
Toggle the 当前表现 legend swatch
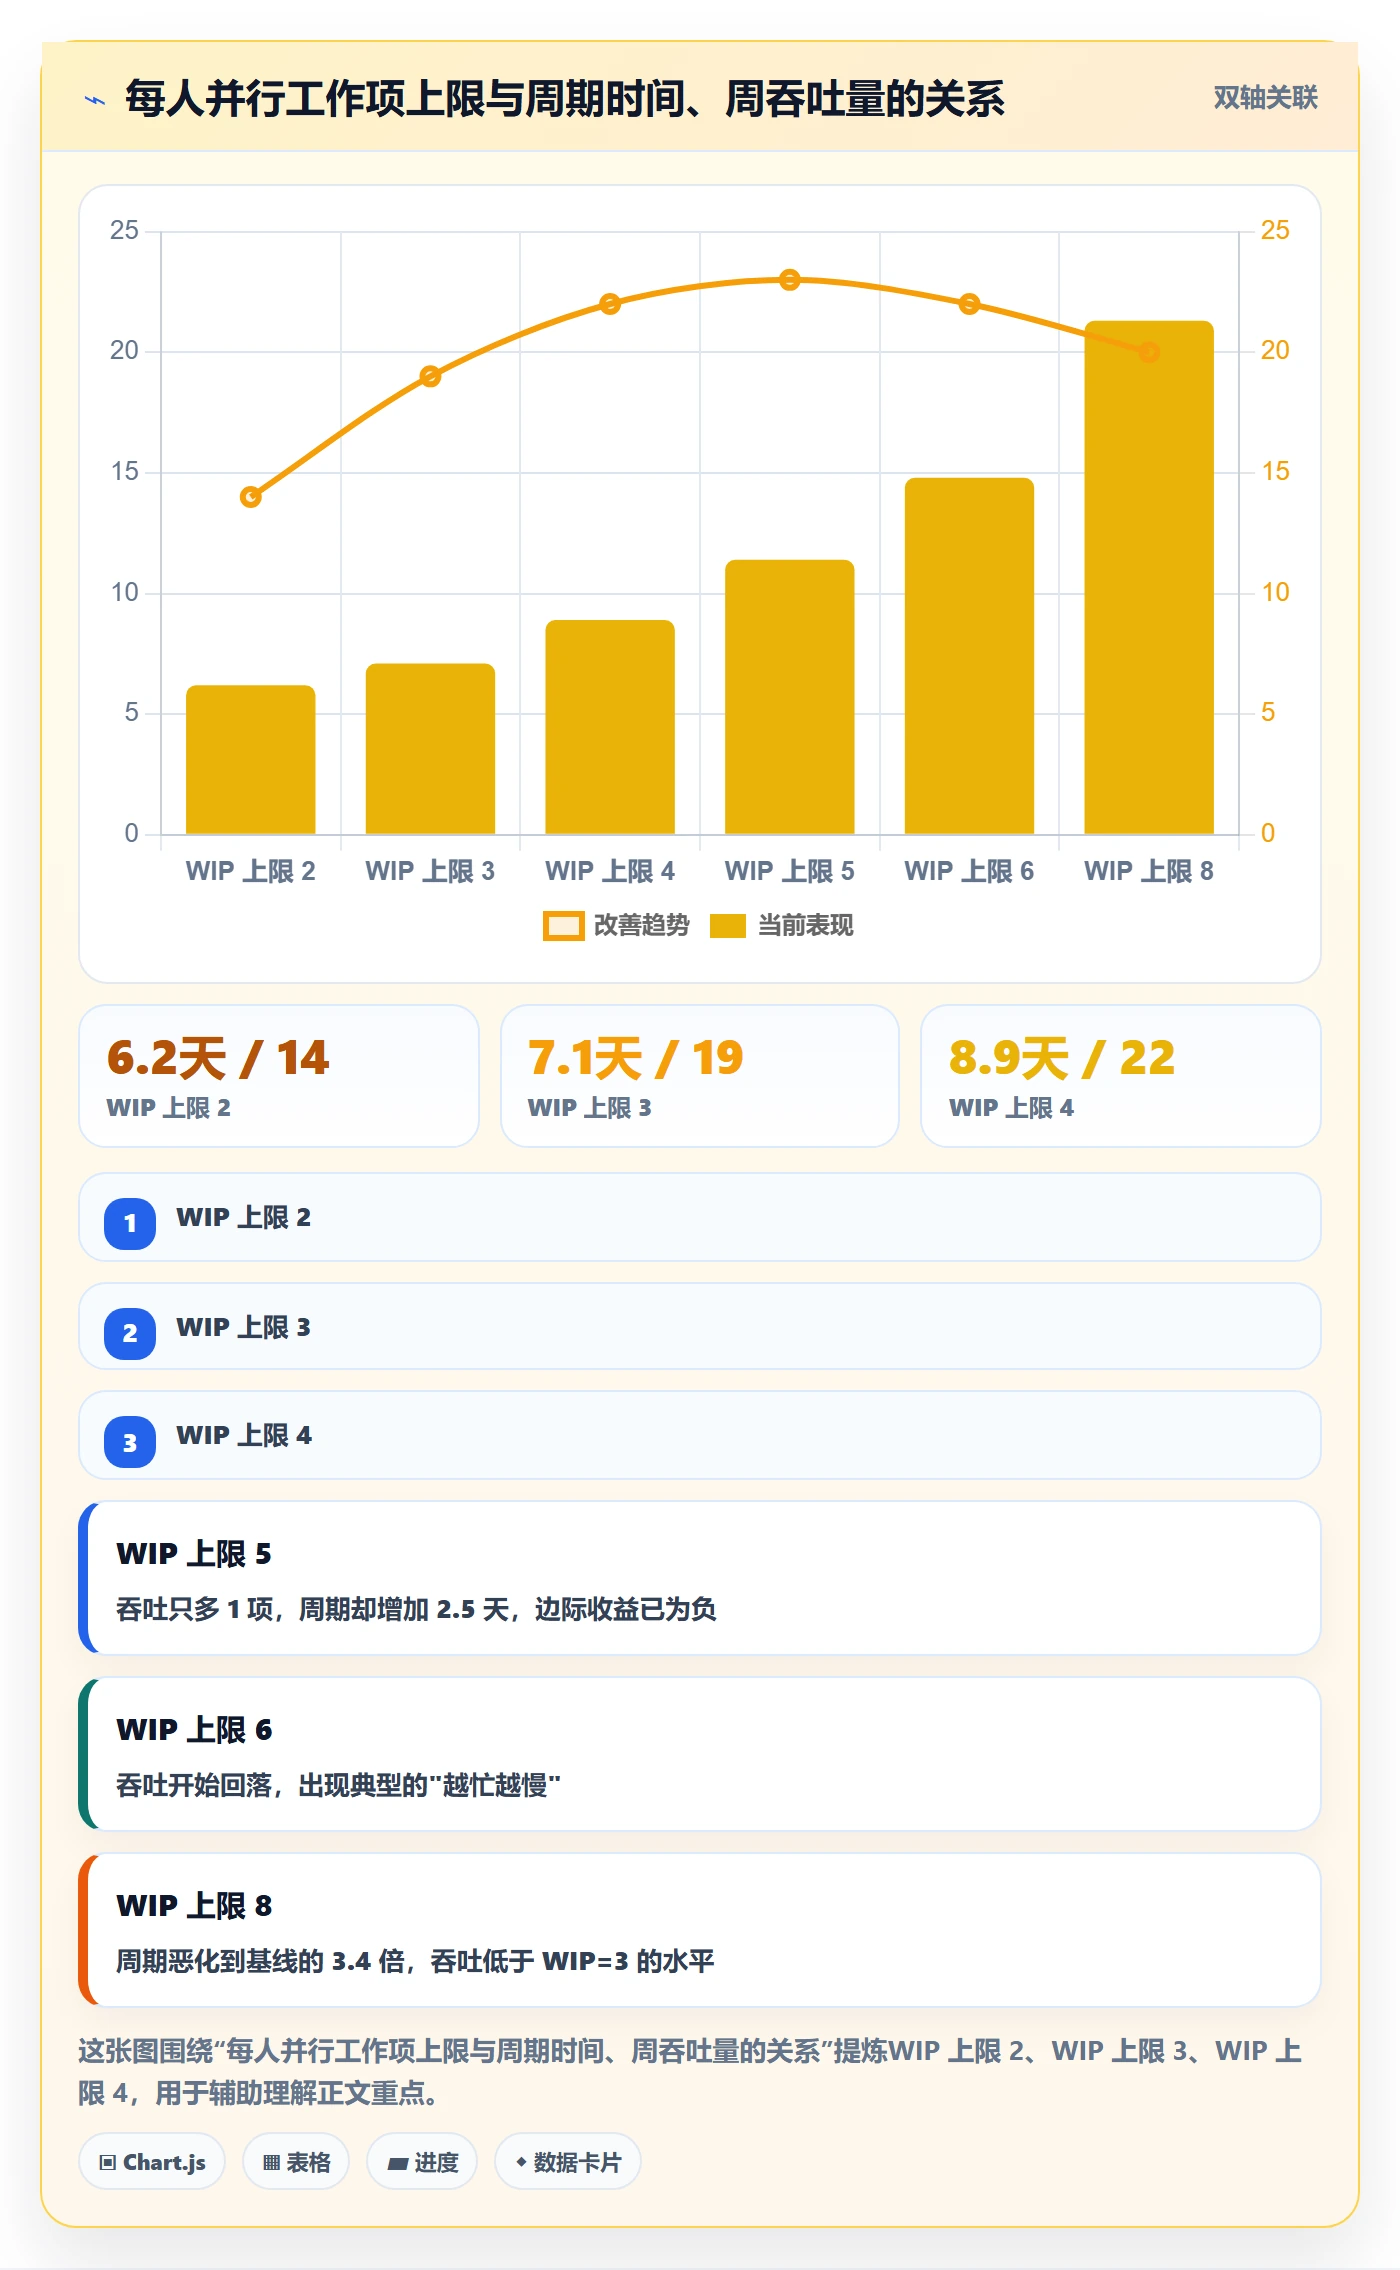pos(728,926)
